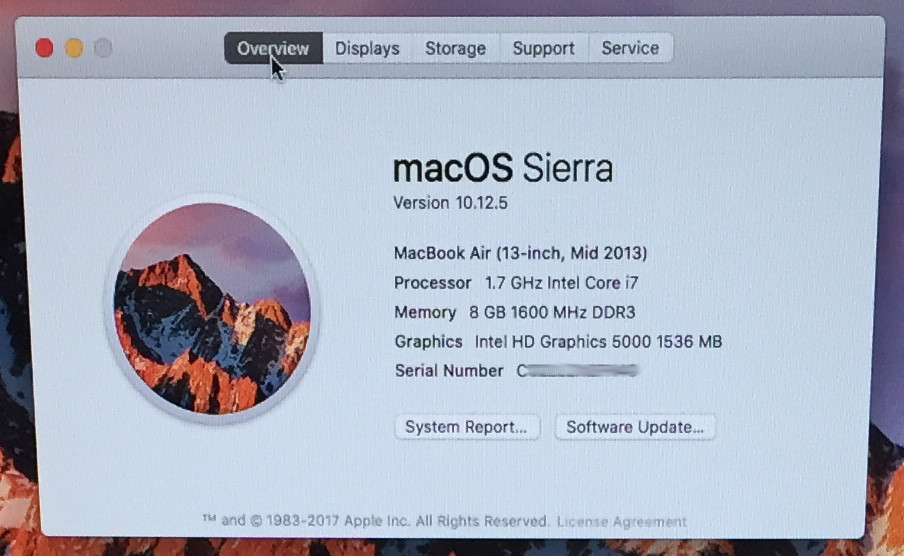Image resolution: width=904 pixels, height=556 pixels.
Task: Switch to the Displays tab
Action: click(x=367, y=48)
